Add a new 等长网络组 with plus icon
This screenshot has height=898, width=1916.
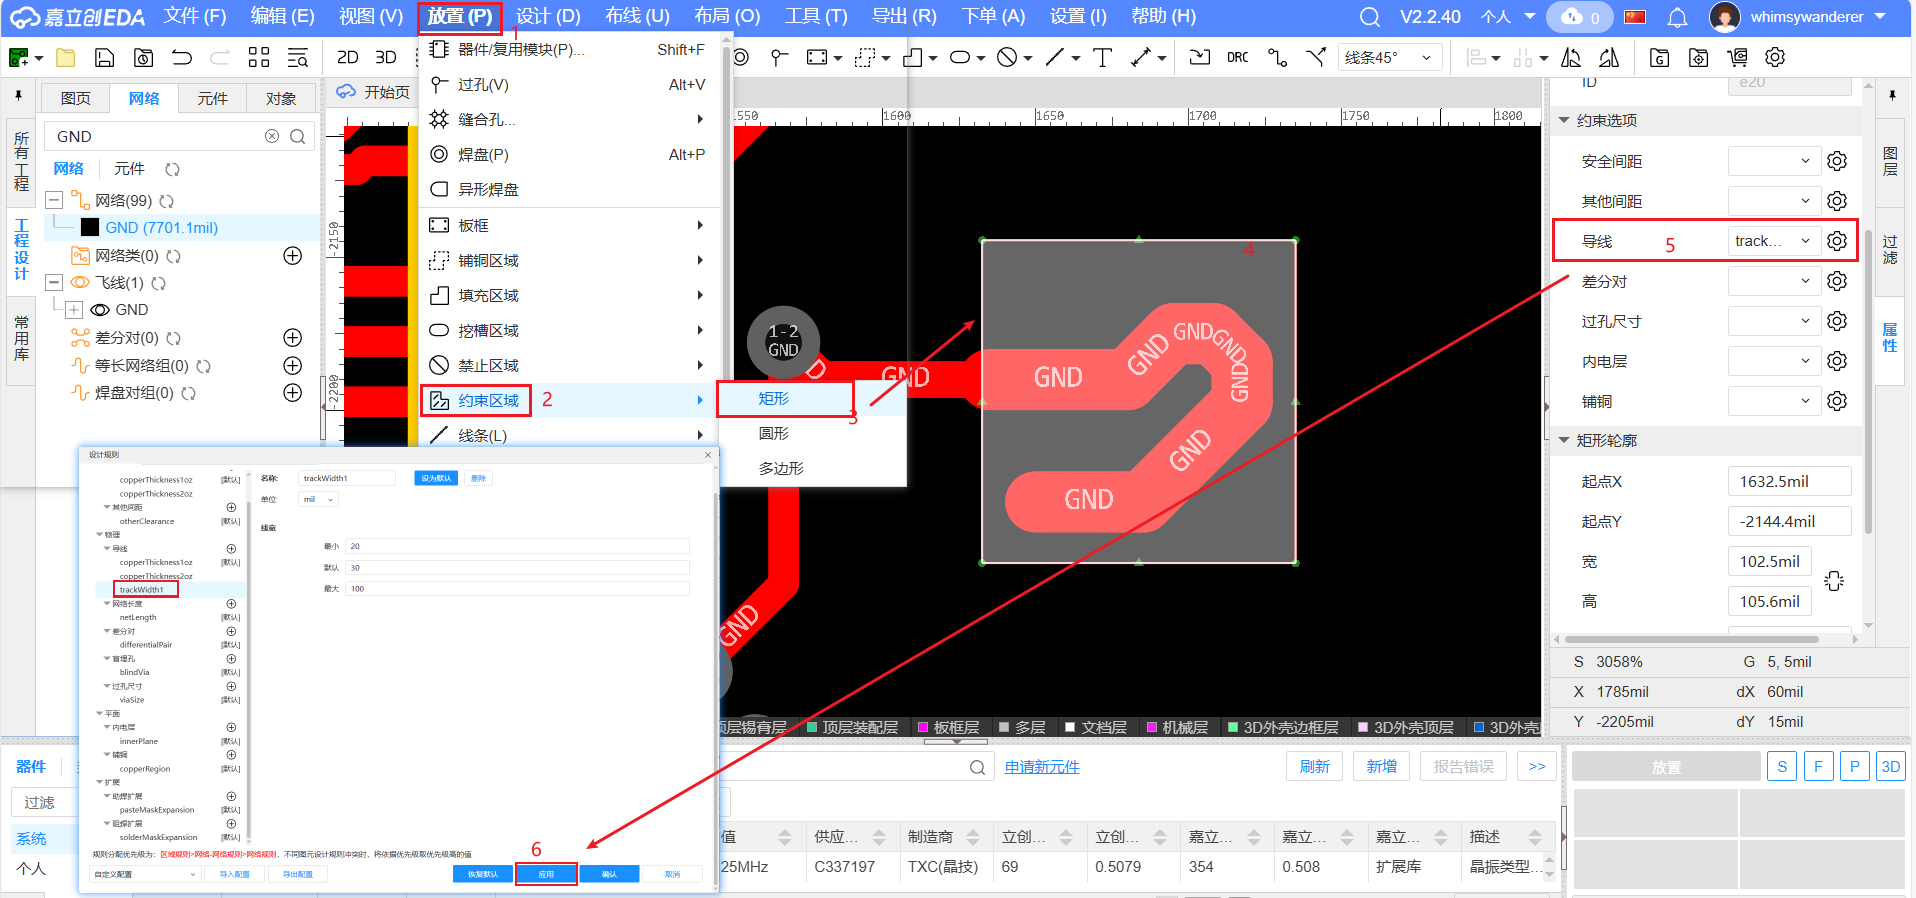click(293, 366)
